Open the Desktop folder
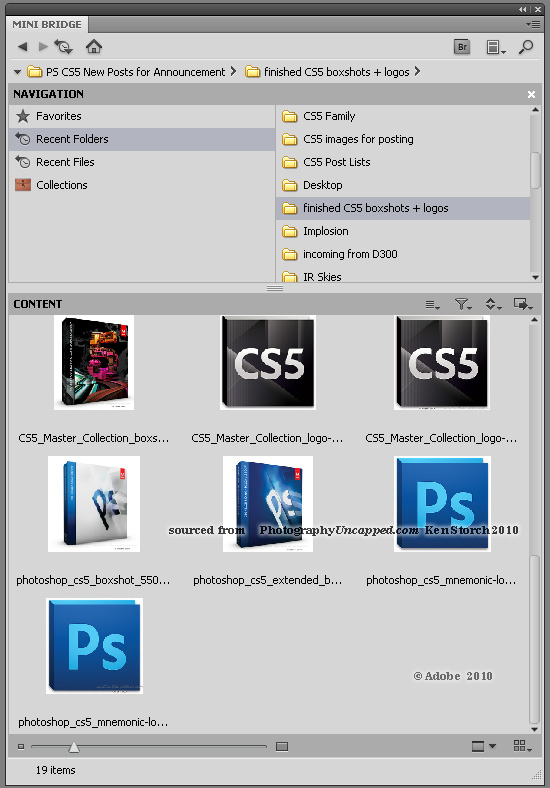The height and width of the screenshot is (788, 550). (403, 185)
